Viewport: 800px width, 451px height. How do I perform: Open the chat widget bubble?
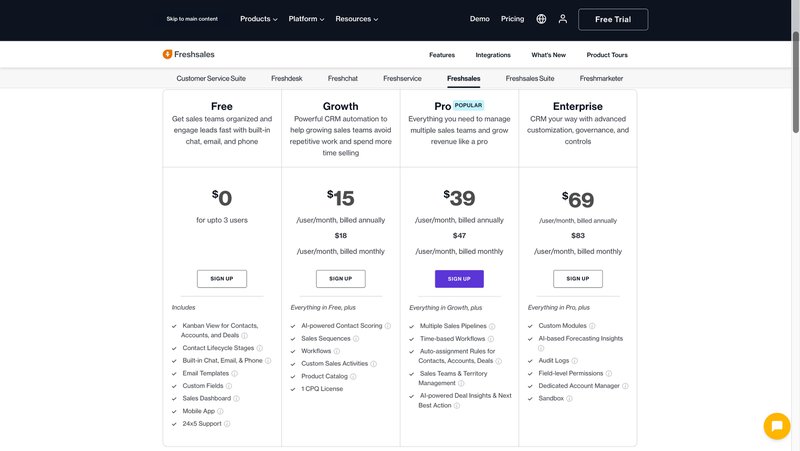[x=777, y=425]
